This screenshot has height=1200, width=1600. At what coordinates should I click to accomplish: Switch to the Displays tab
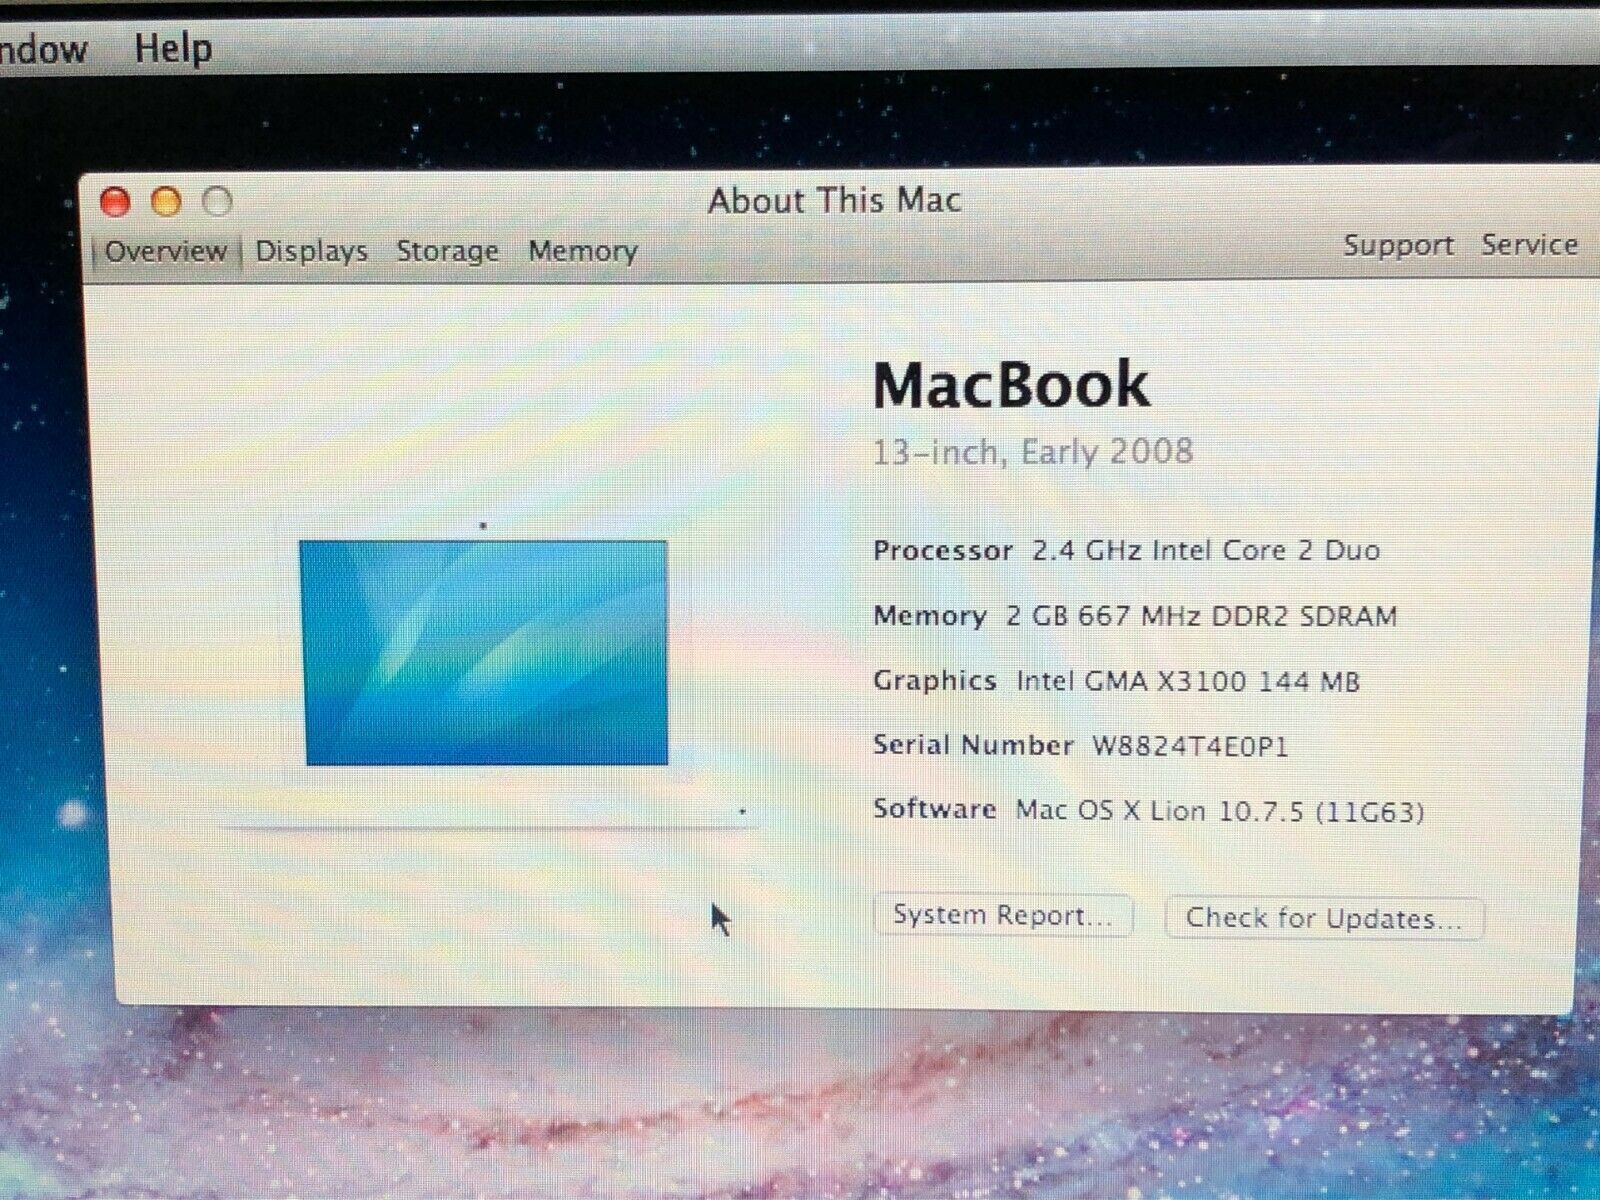(x=311, y=251)
